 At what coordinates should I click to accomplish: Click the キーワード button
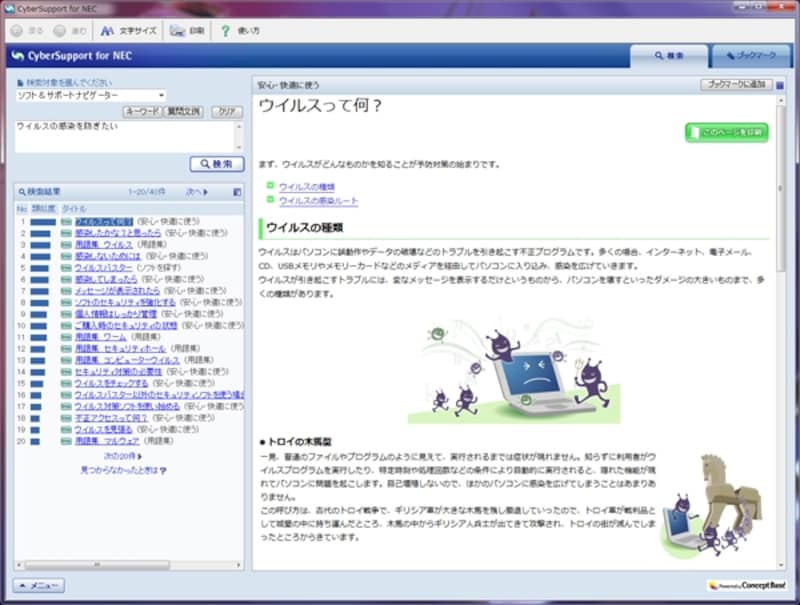141,112
